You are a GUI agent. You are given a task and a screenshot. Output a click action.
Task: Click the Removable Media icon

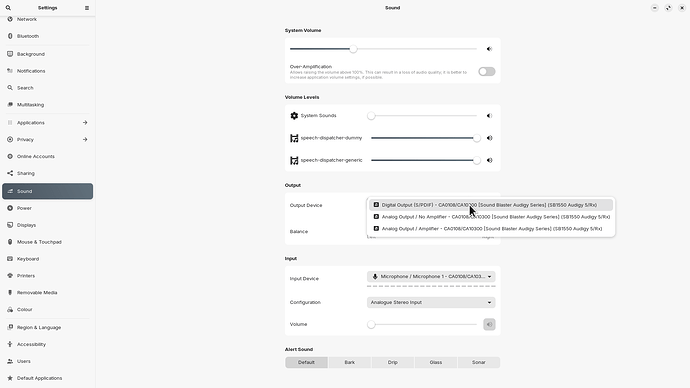pos(10,293)
